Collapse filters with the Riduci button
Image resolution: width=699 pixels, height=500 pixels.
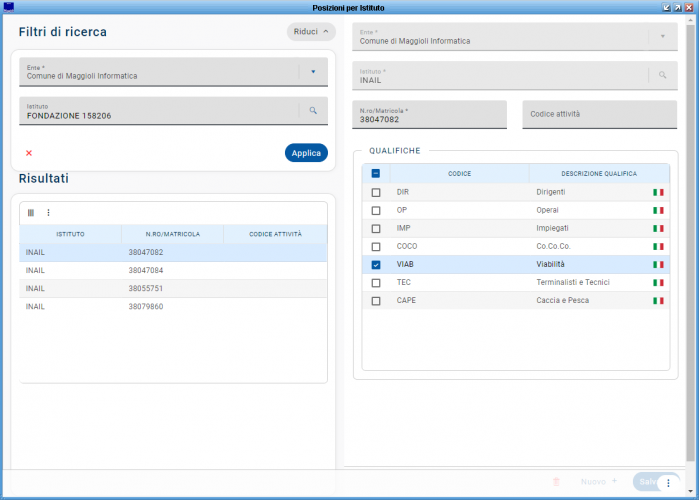point(310,32)
